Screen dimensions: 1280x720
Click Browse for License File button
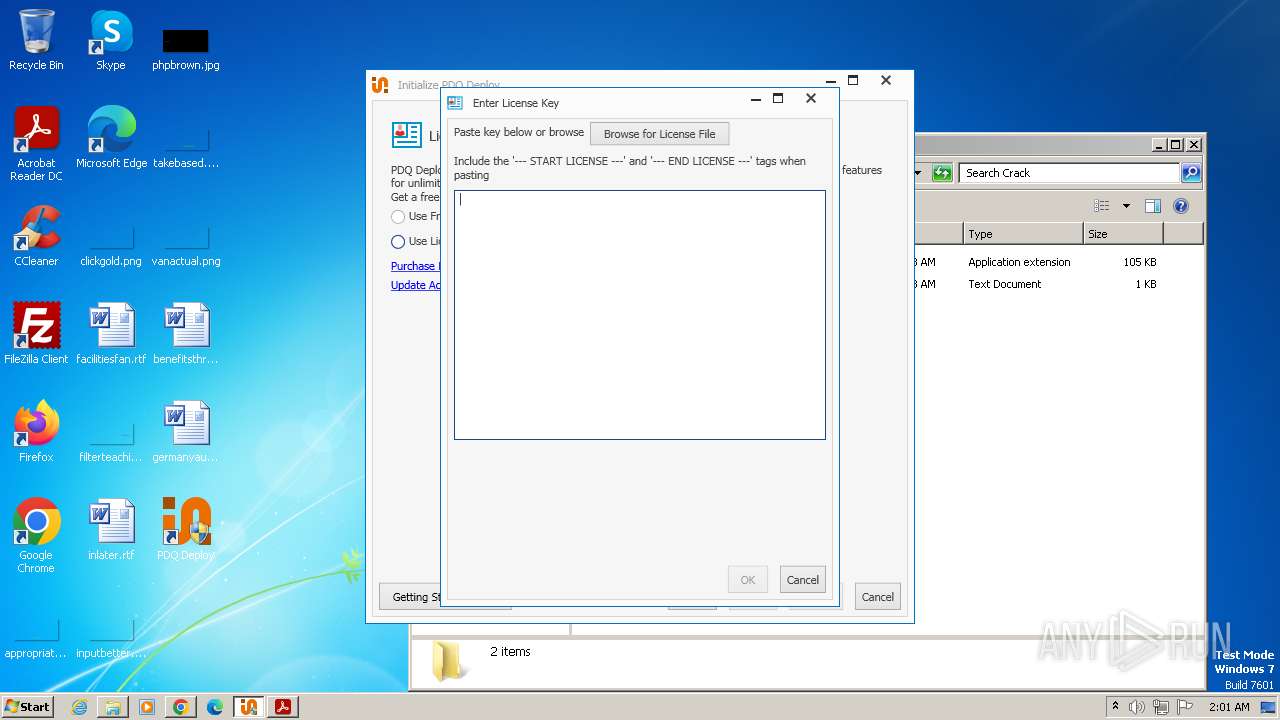[660, 134]
